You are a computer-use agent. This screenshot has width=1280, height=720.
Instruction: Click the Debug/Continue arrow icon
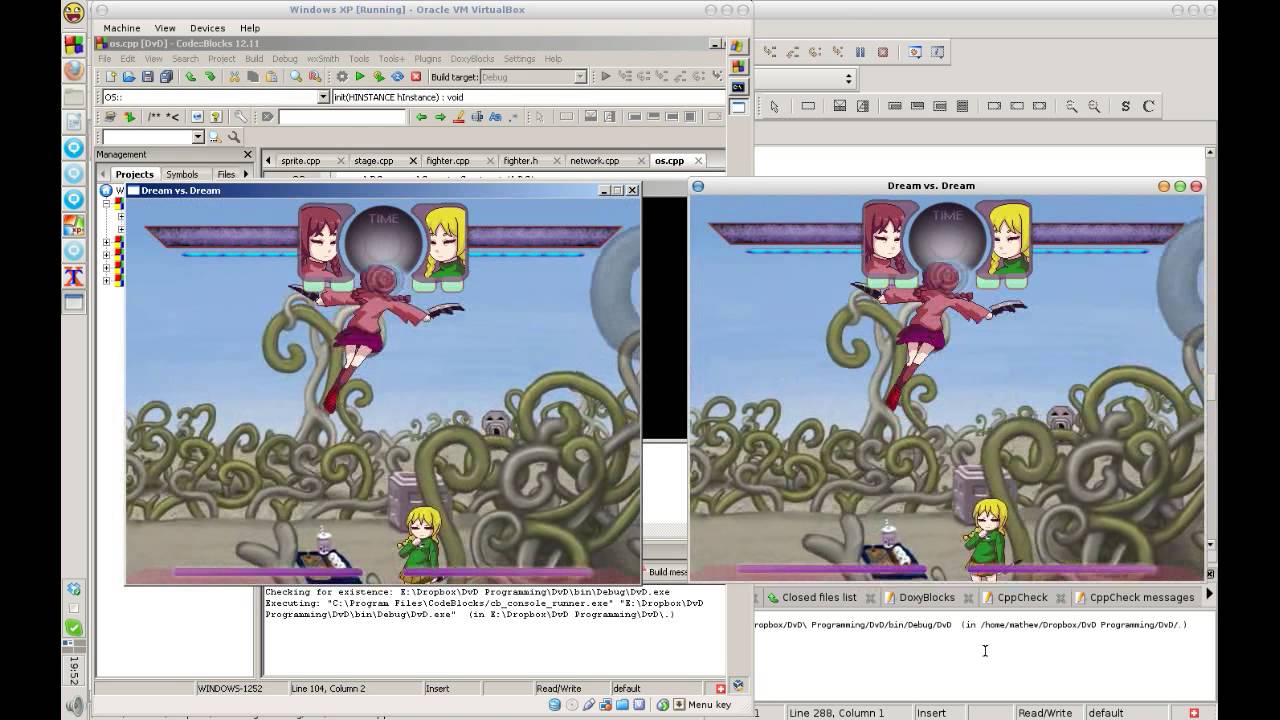[606, 77]
